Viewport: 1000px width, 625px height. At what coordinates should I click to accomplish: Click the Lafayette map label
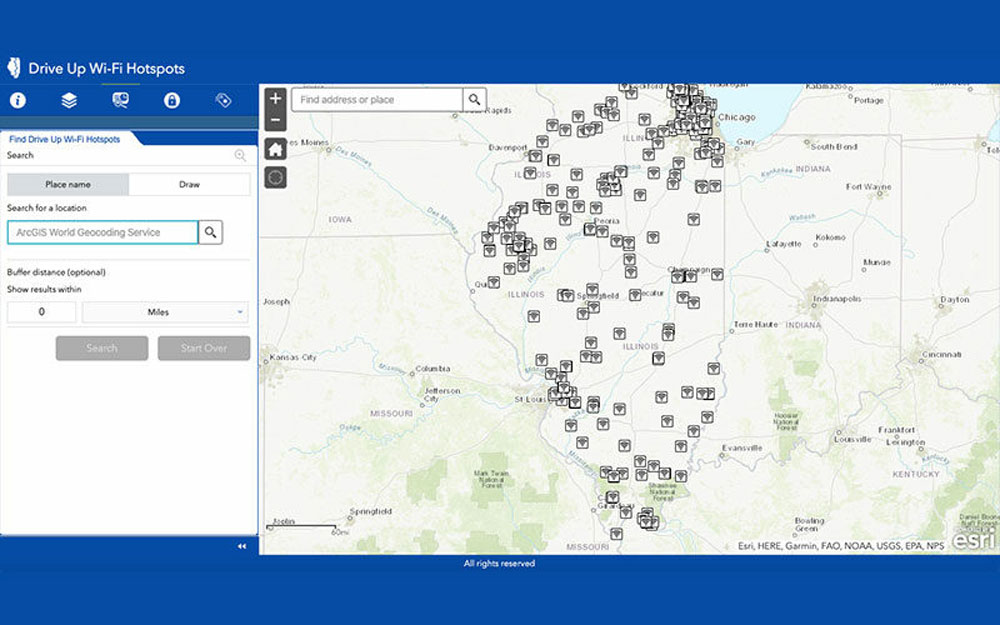pos(784,244)
